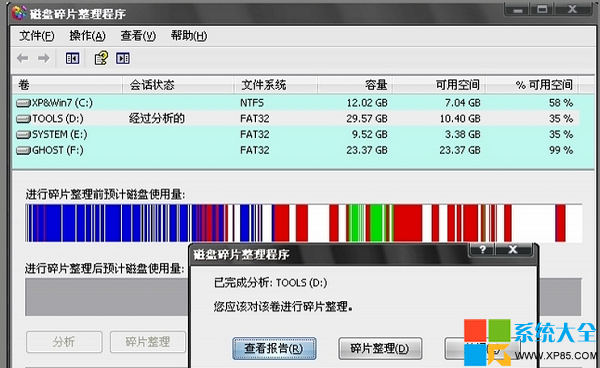Sort by the 卷 column header
Viewport: 600px width, 368px height.
click(67, 85)
